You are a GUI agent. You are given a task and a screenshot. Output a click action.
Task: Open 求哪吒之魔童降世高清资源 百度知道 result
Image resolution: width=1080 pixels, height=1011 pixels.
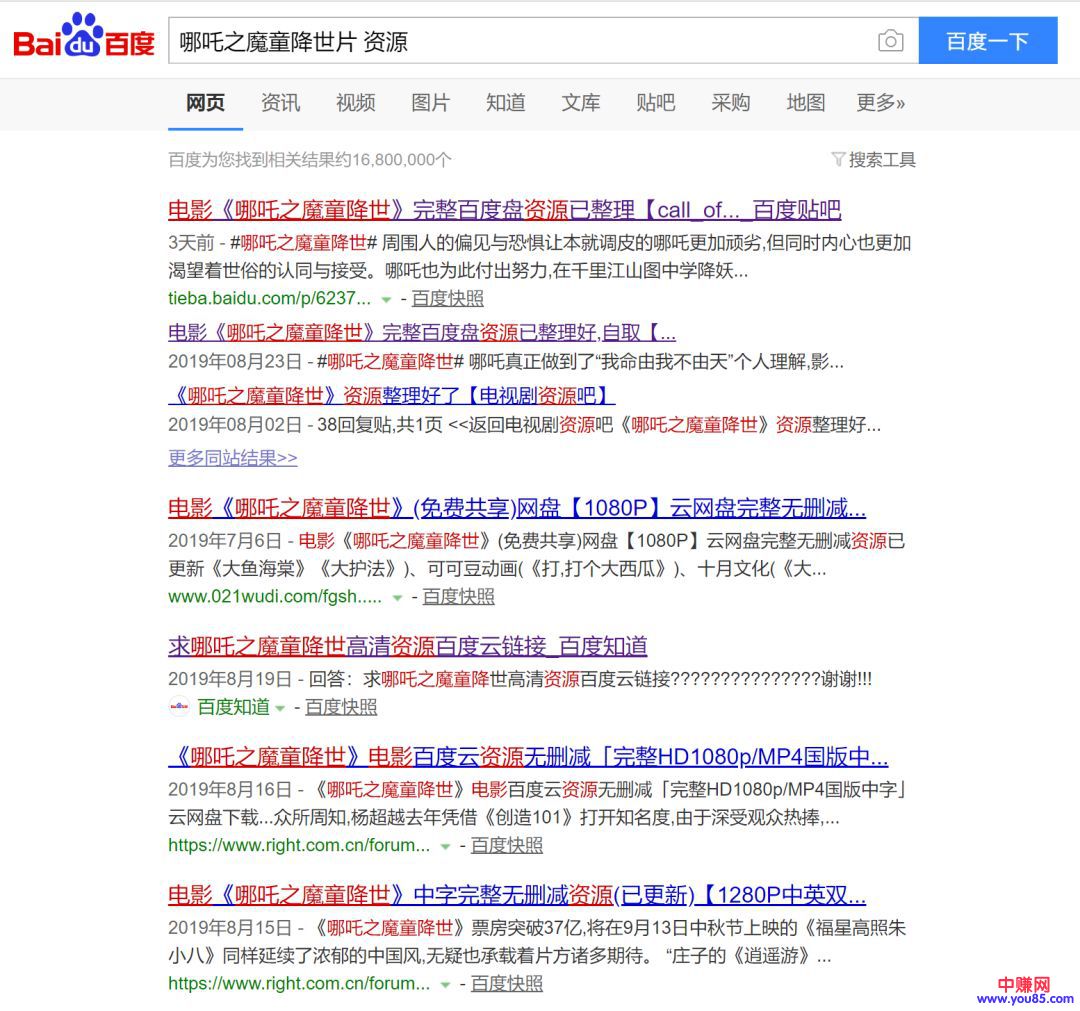click(407, 646)
